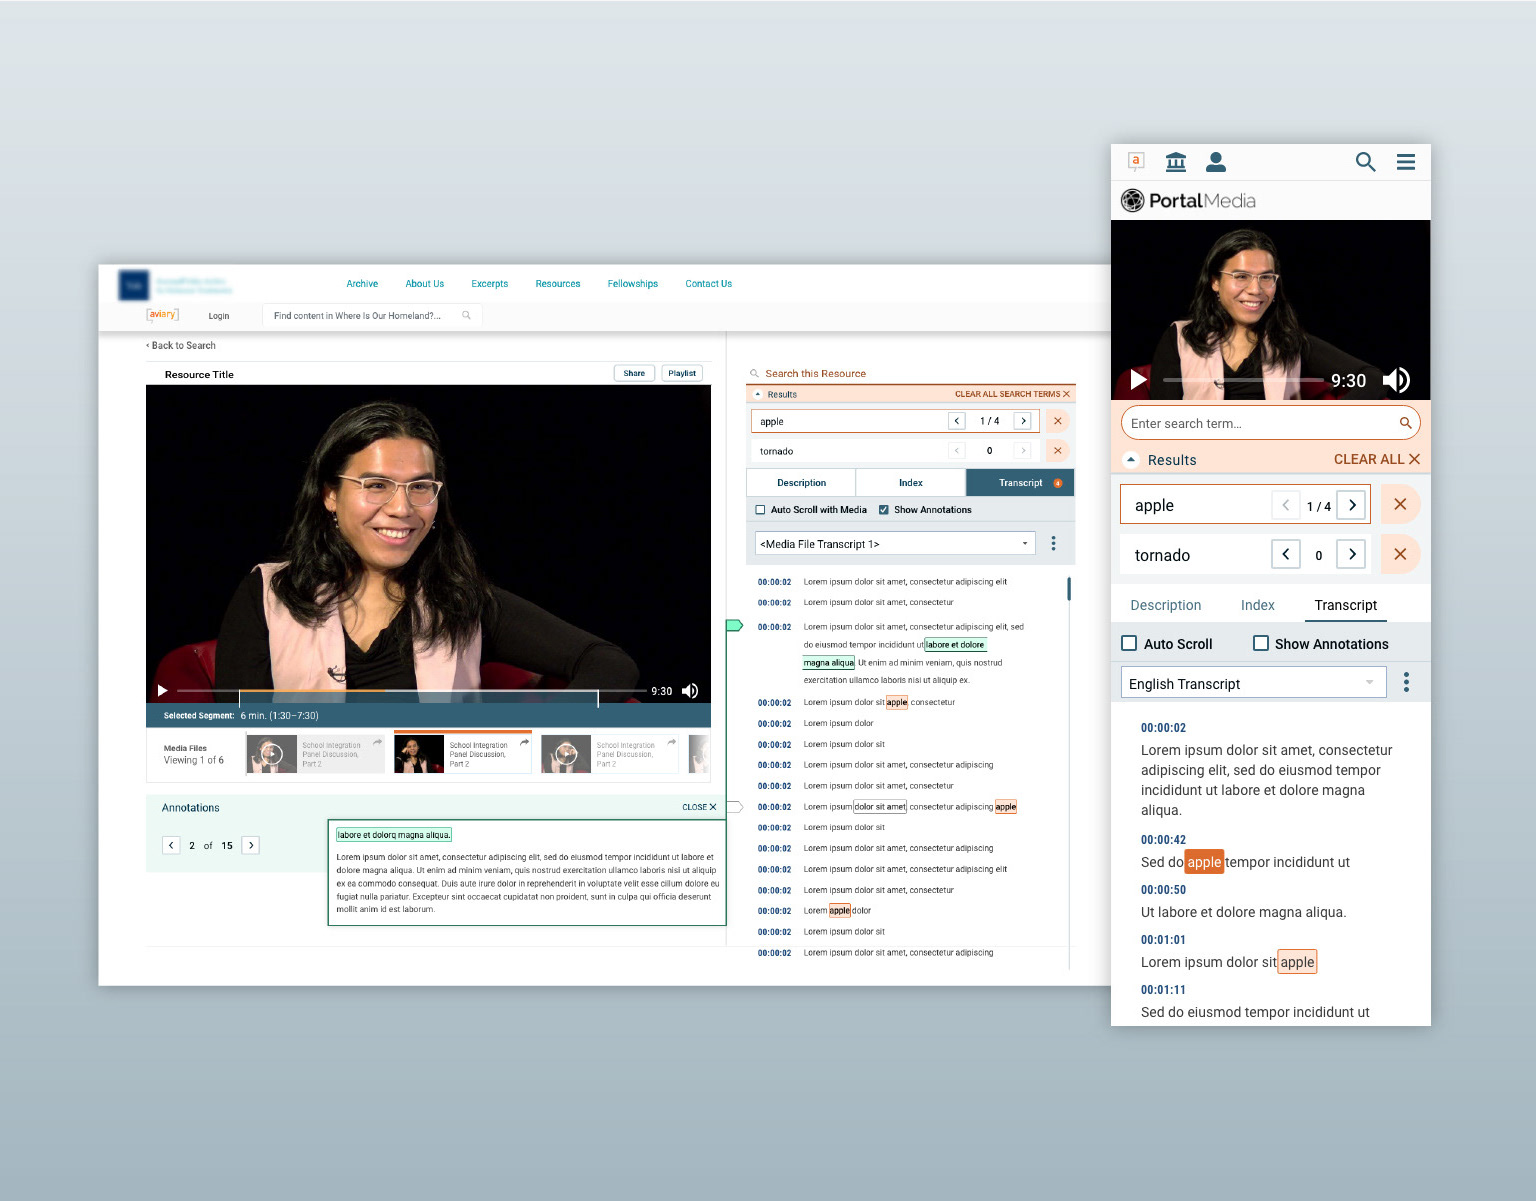Click CLEAR ALL in mobile results
Viewport: 1536px width, 1201px height.
[1377, 459]
